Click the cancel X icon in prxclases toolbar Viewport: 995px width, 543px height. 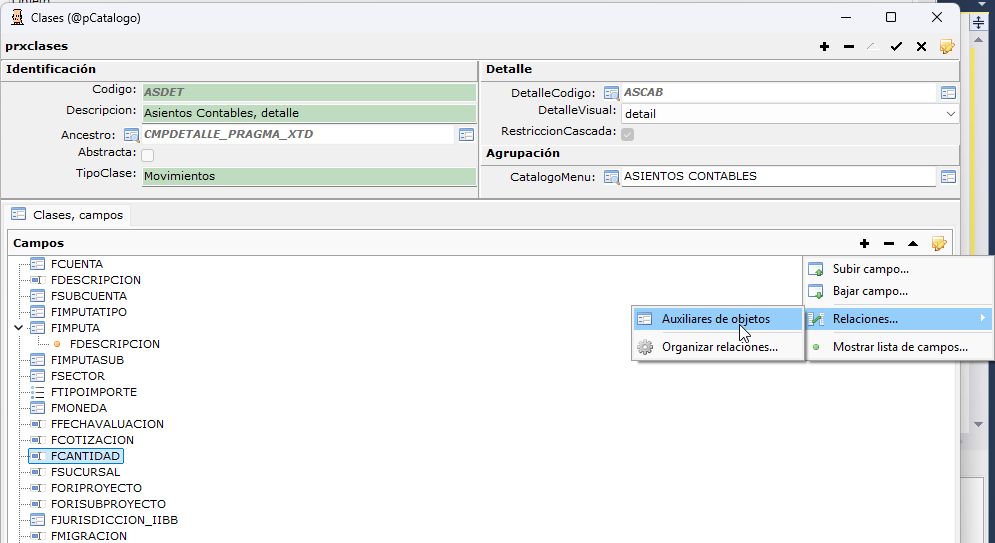(921, 46)
